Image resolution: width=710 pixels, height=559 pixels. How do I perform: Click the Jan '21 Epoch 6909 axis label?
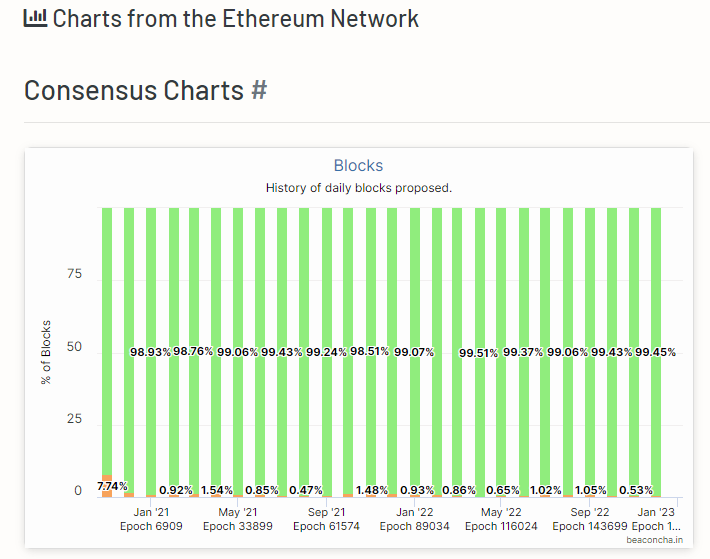click(151, 519)
